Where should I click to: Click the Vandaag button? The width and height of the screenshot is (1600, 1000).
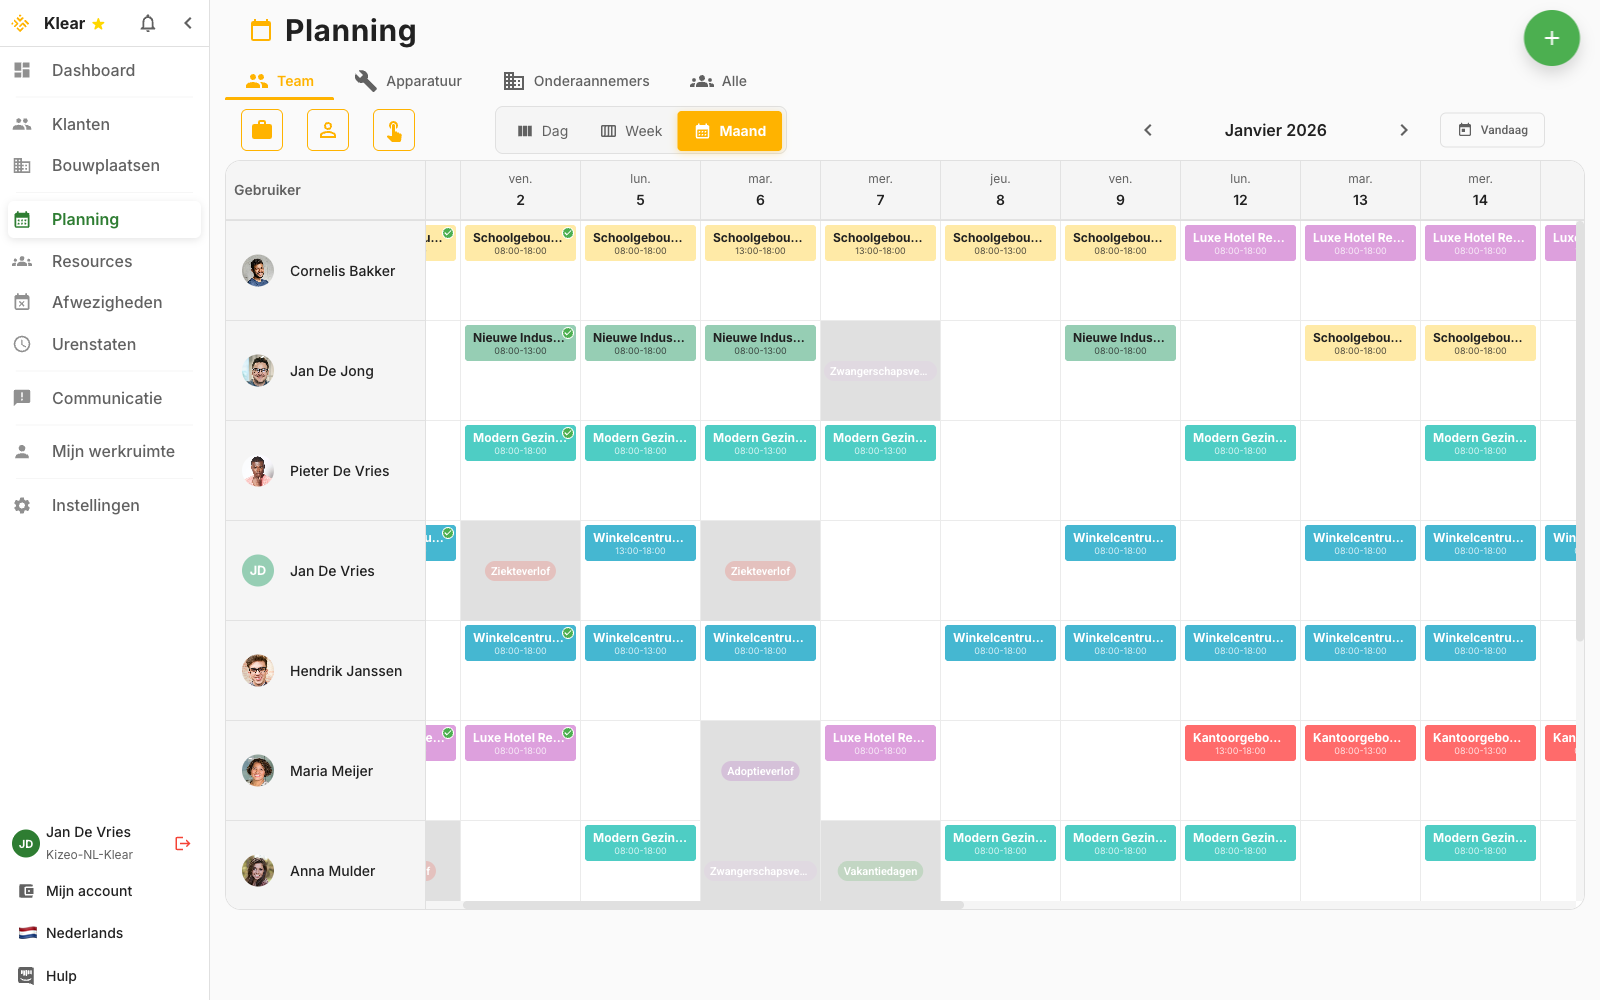tap(1492, 130)
